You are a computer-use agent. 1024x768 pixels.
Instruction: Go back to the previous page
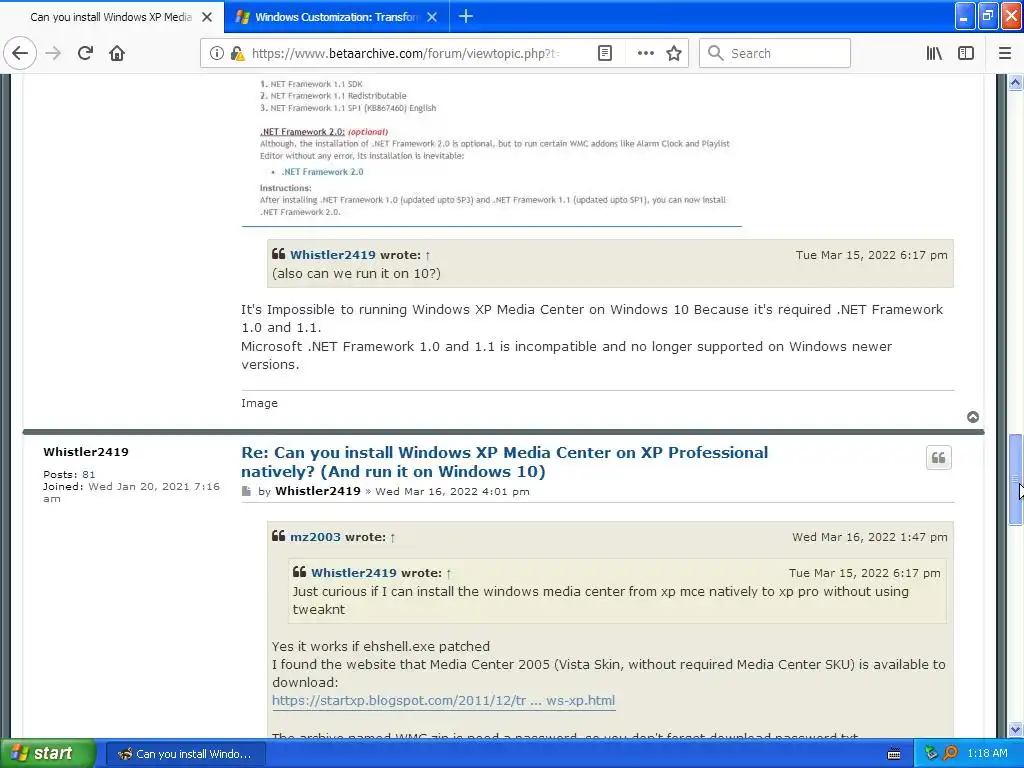click(x=20, y=53)
